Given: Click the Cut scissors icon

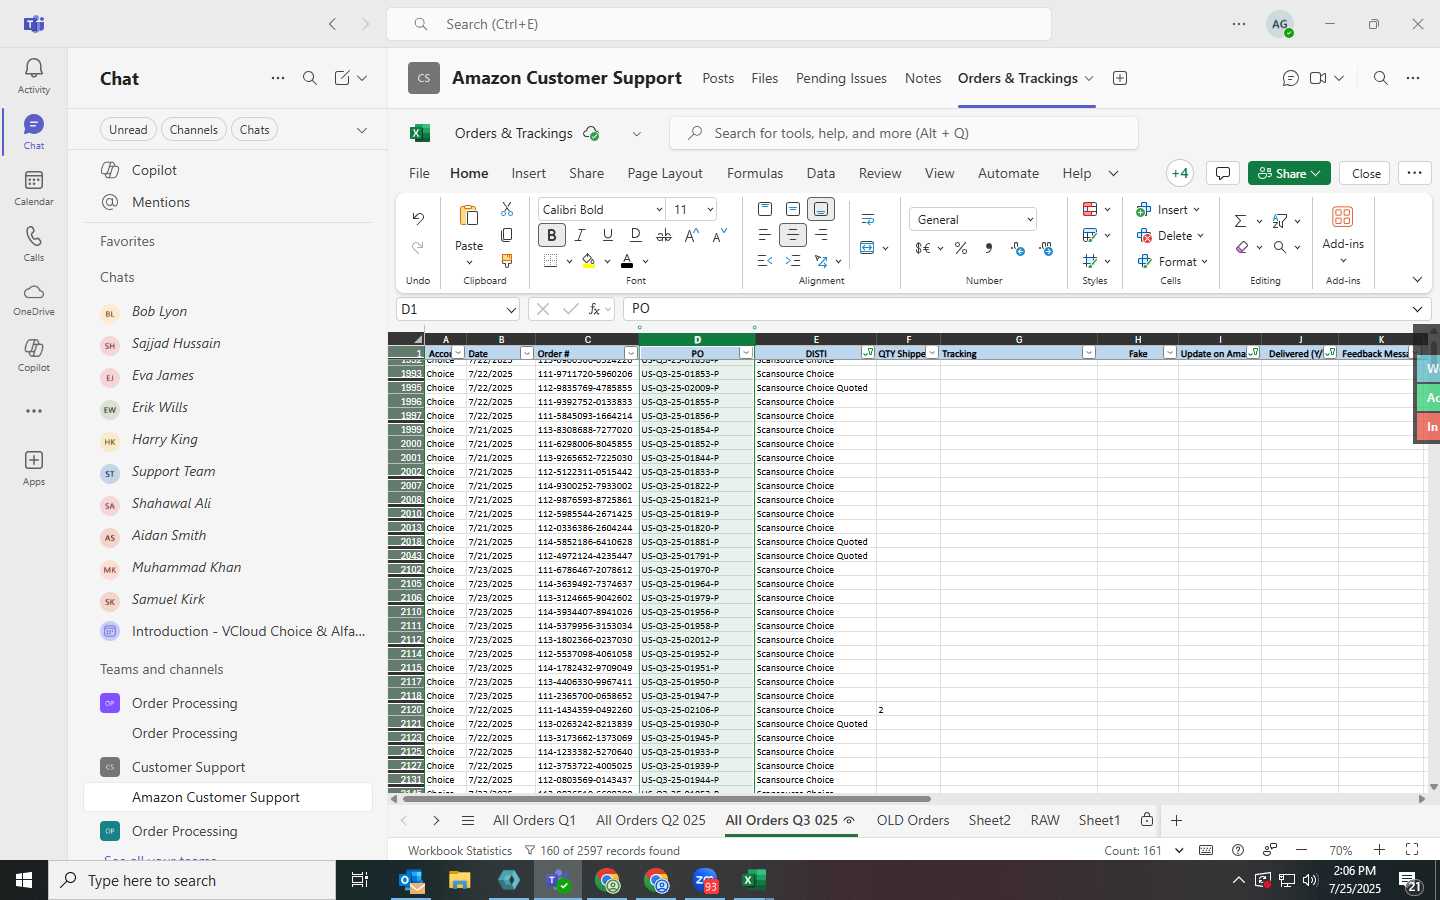Looking at the screenshot, I should pos(507,209).
